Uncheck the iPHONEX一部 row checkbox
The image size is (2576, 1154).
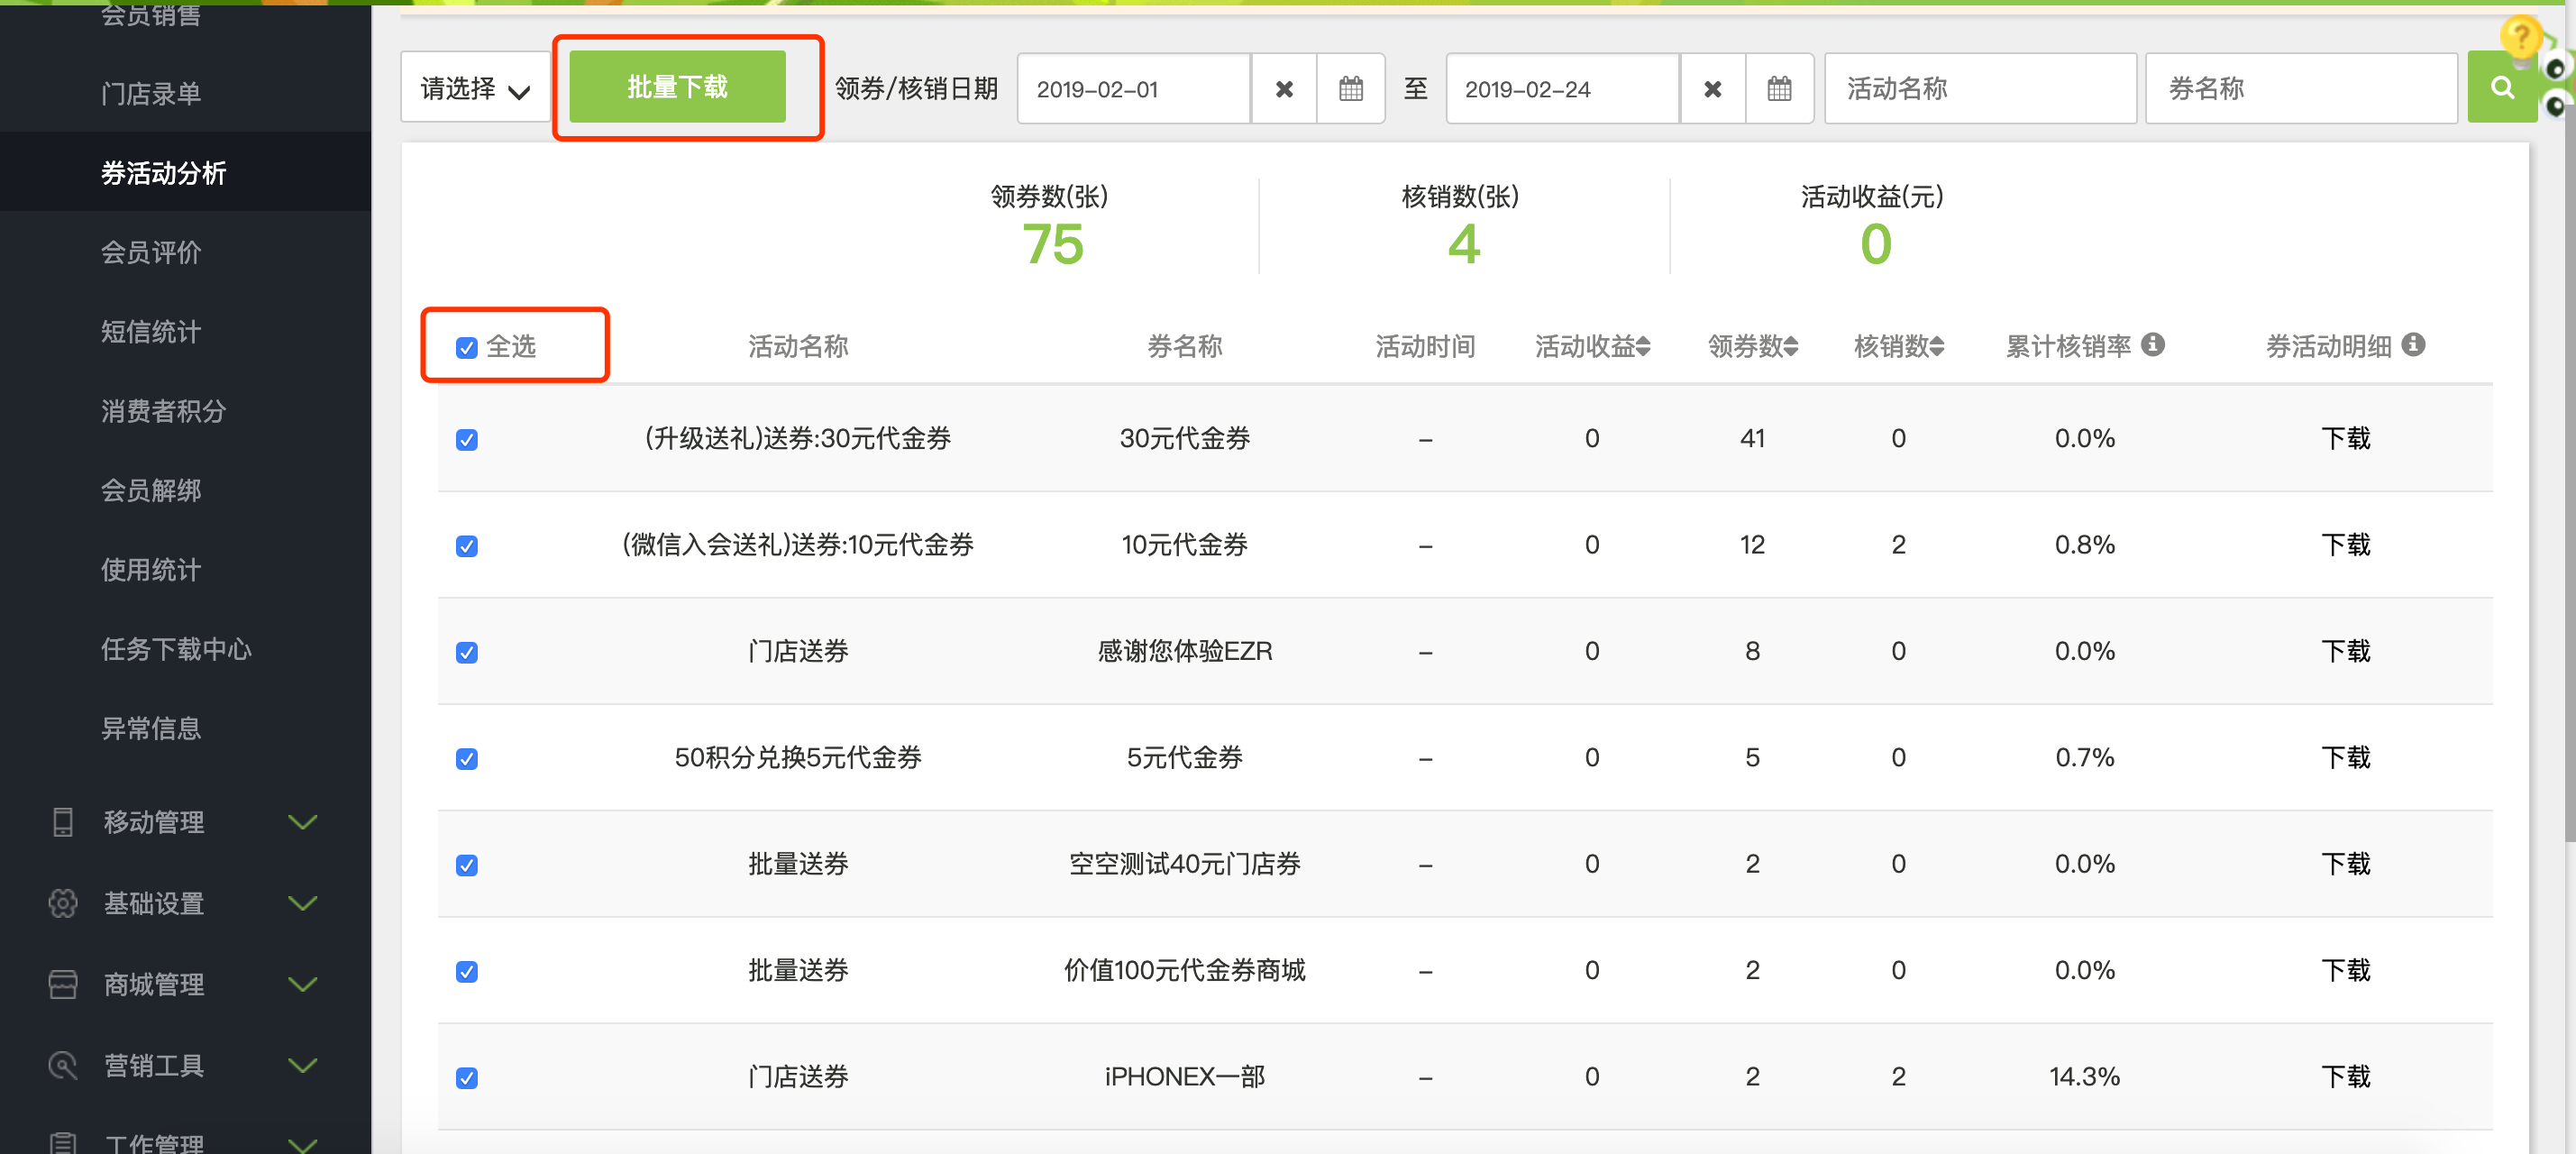click(466, 1078)
